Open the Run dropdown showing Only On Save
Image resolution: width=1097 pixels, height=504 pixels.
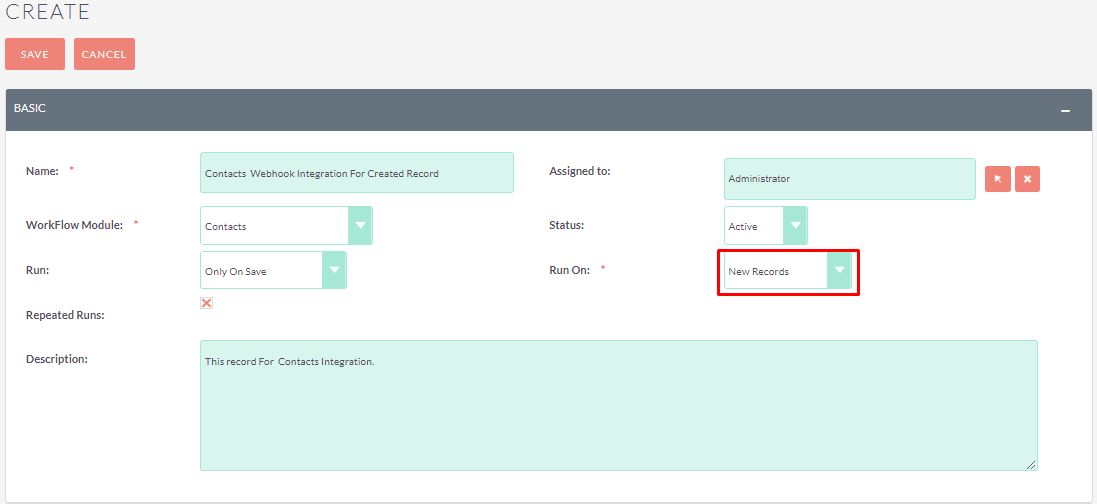coord(273,270)
